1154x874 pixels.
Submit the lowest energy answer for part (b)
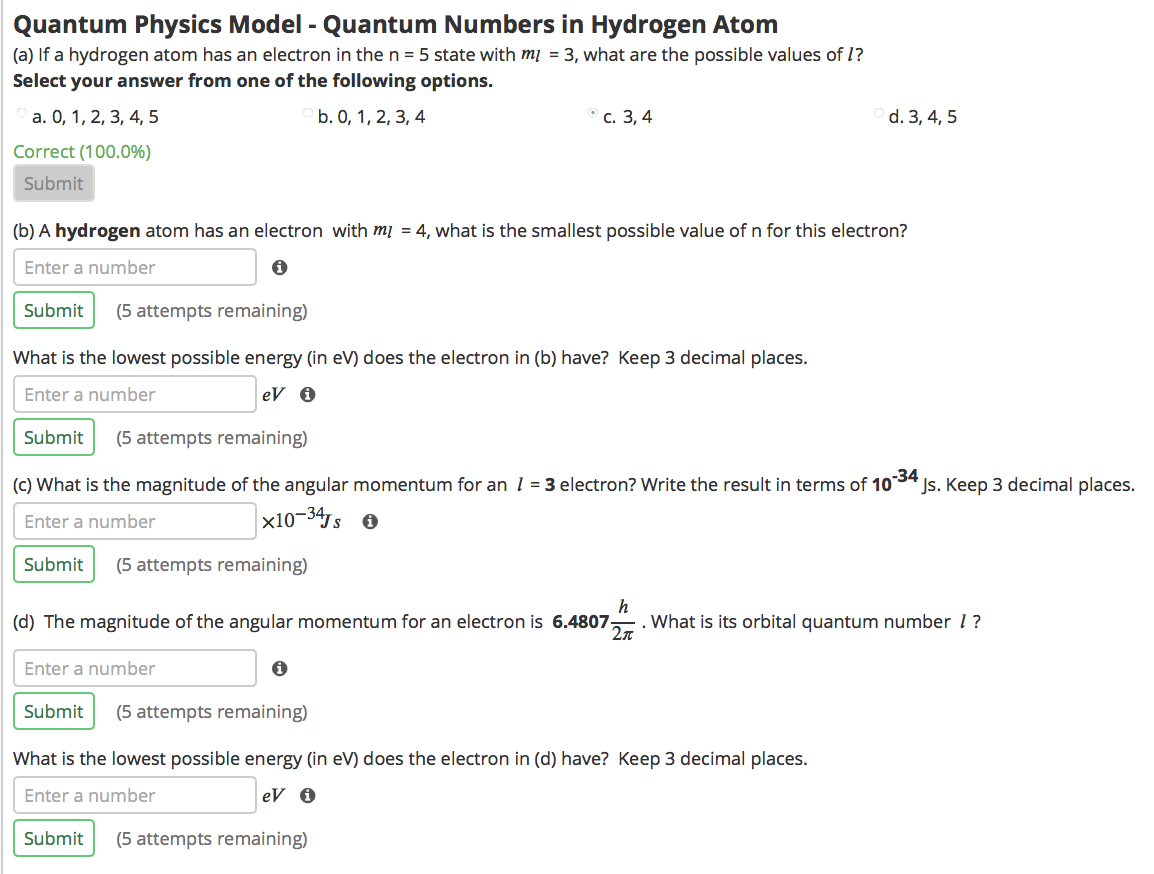click(x=53, y=437)
